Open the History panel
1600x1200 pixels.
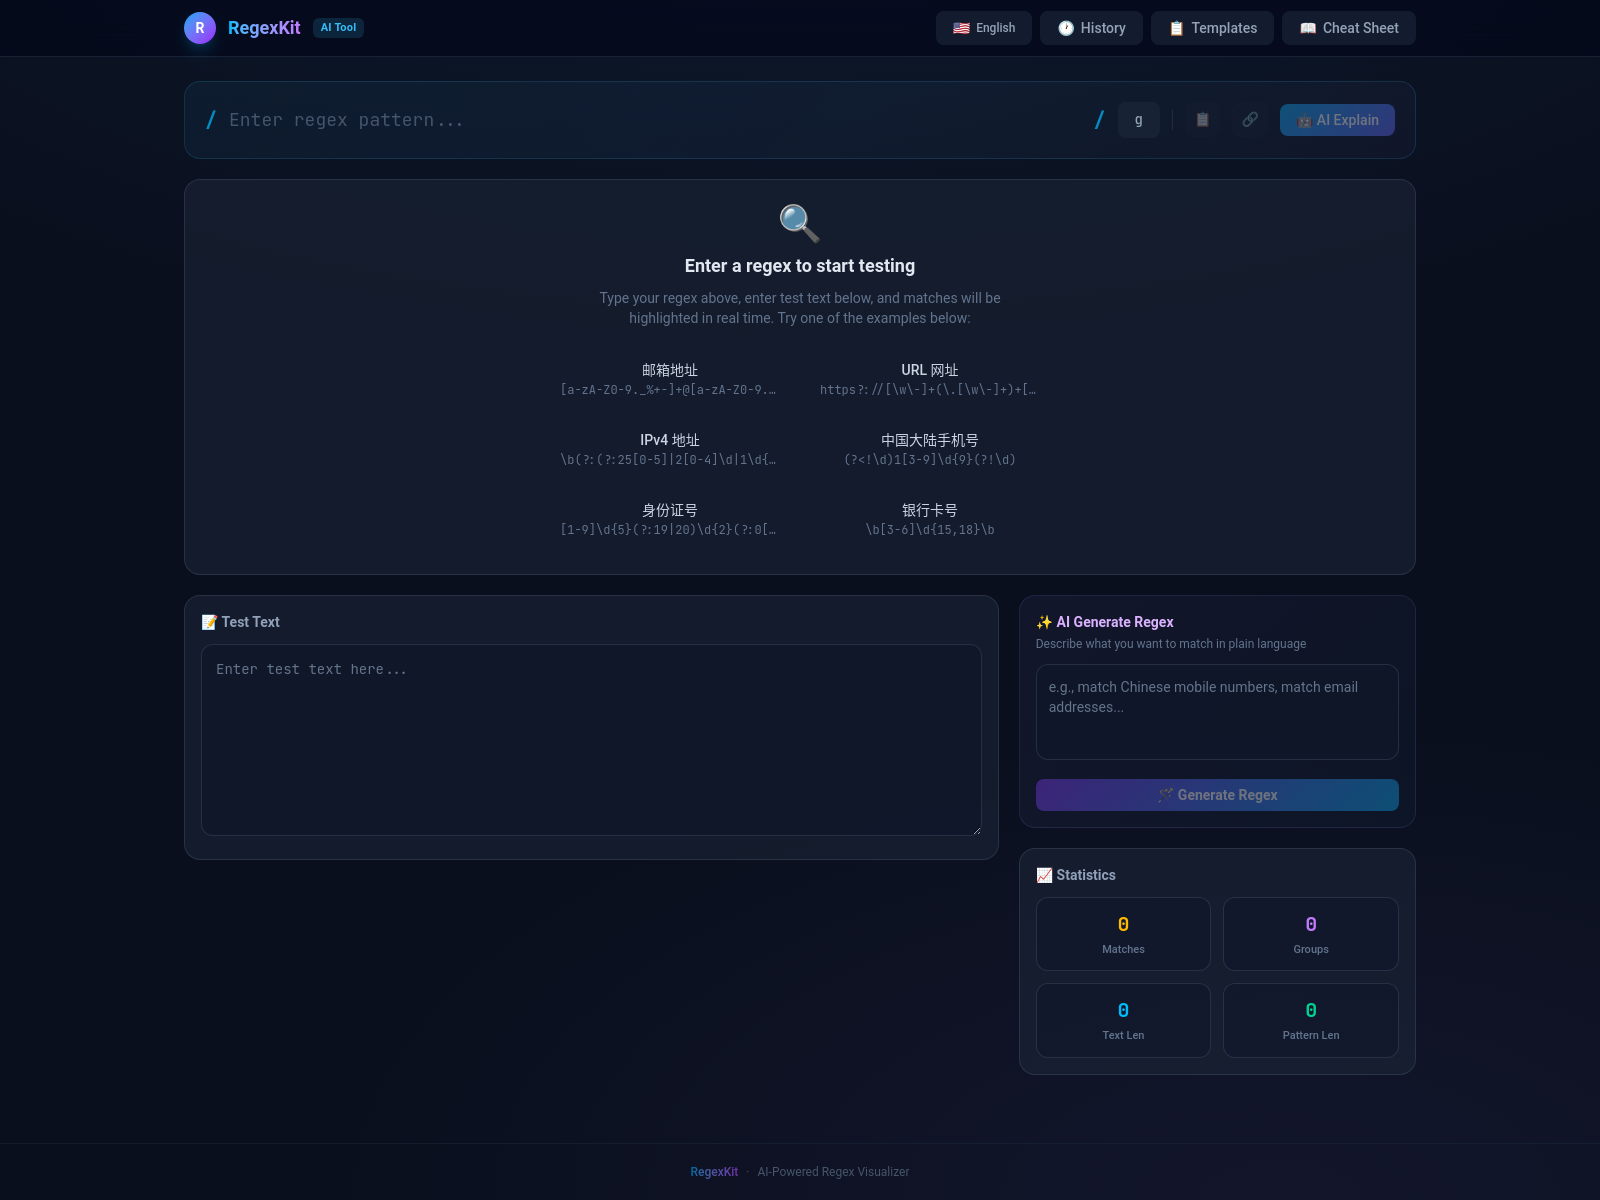point(1091,28)
